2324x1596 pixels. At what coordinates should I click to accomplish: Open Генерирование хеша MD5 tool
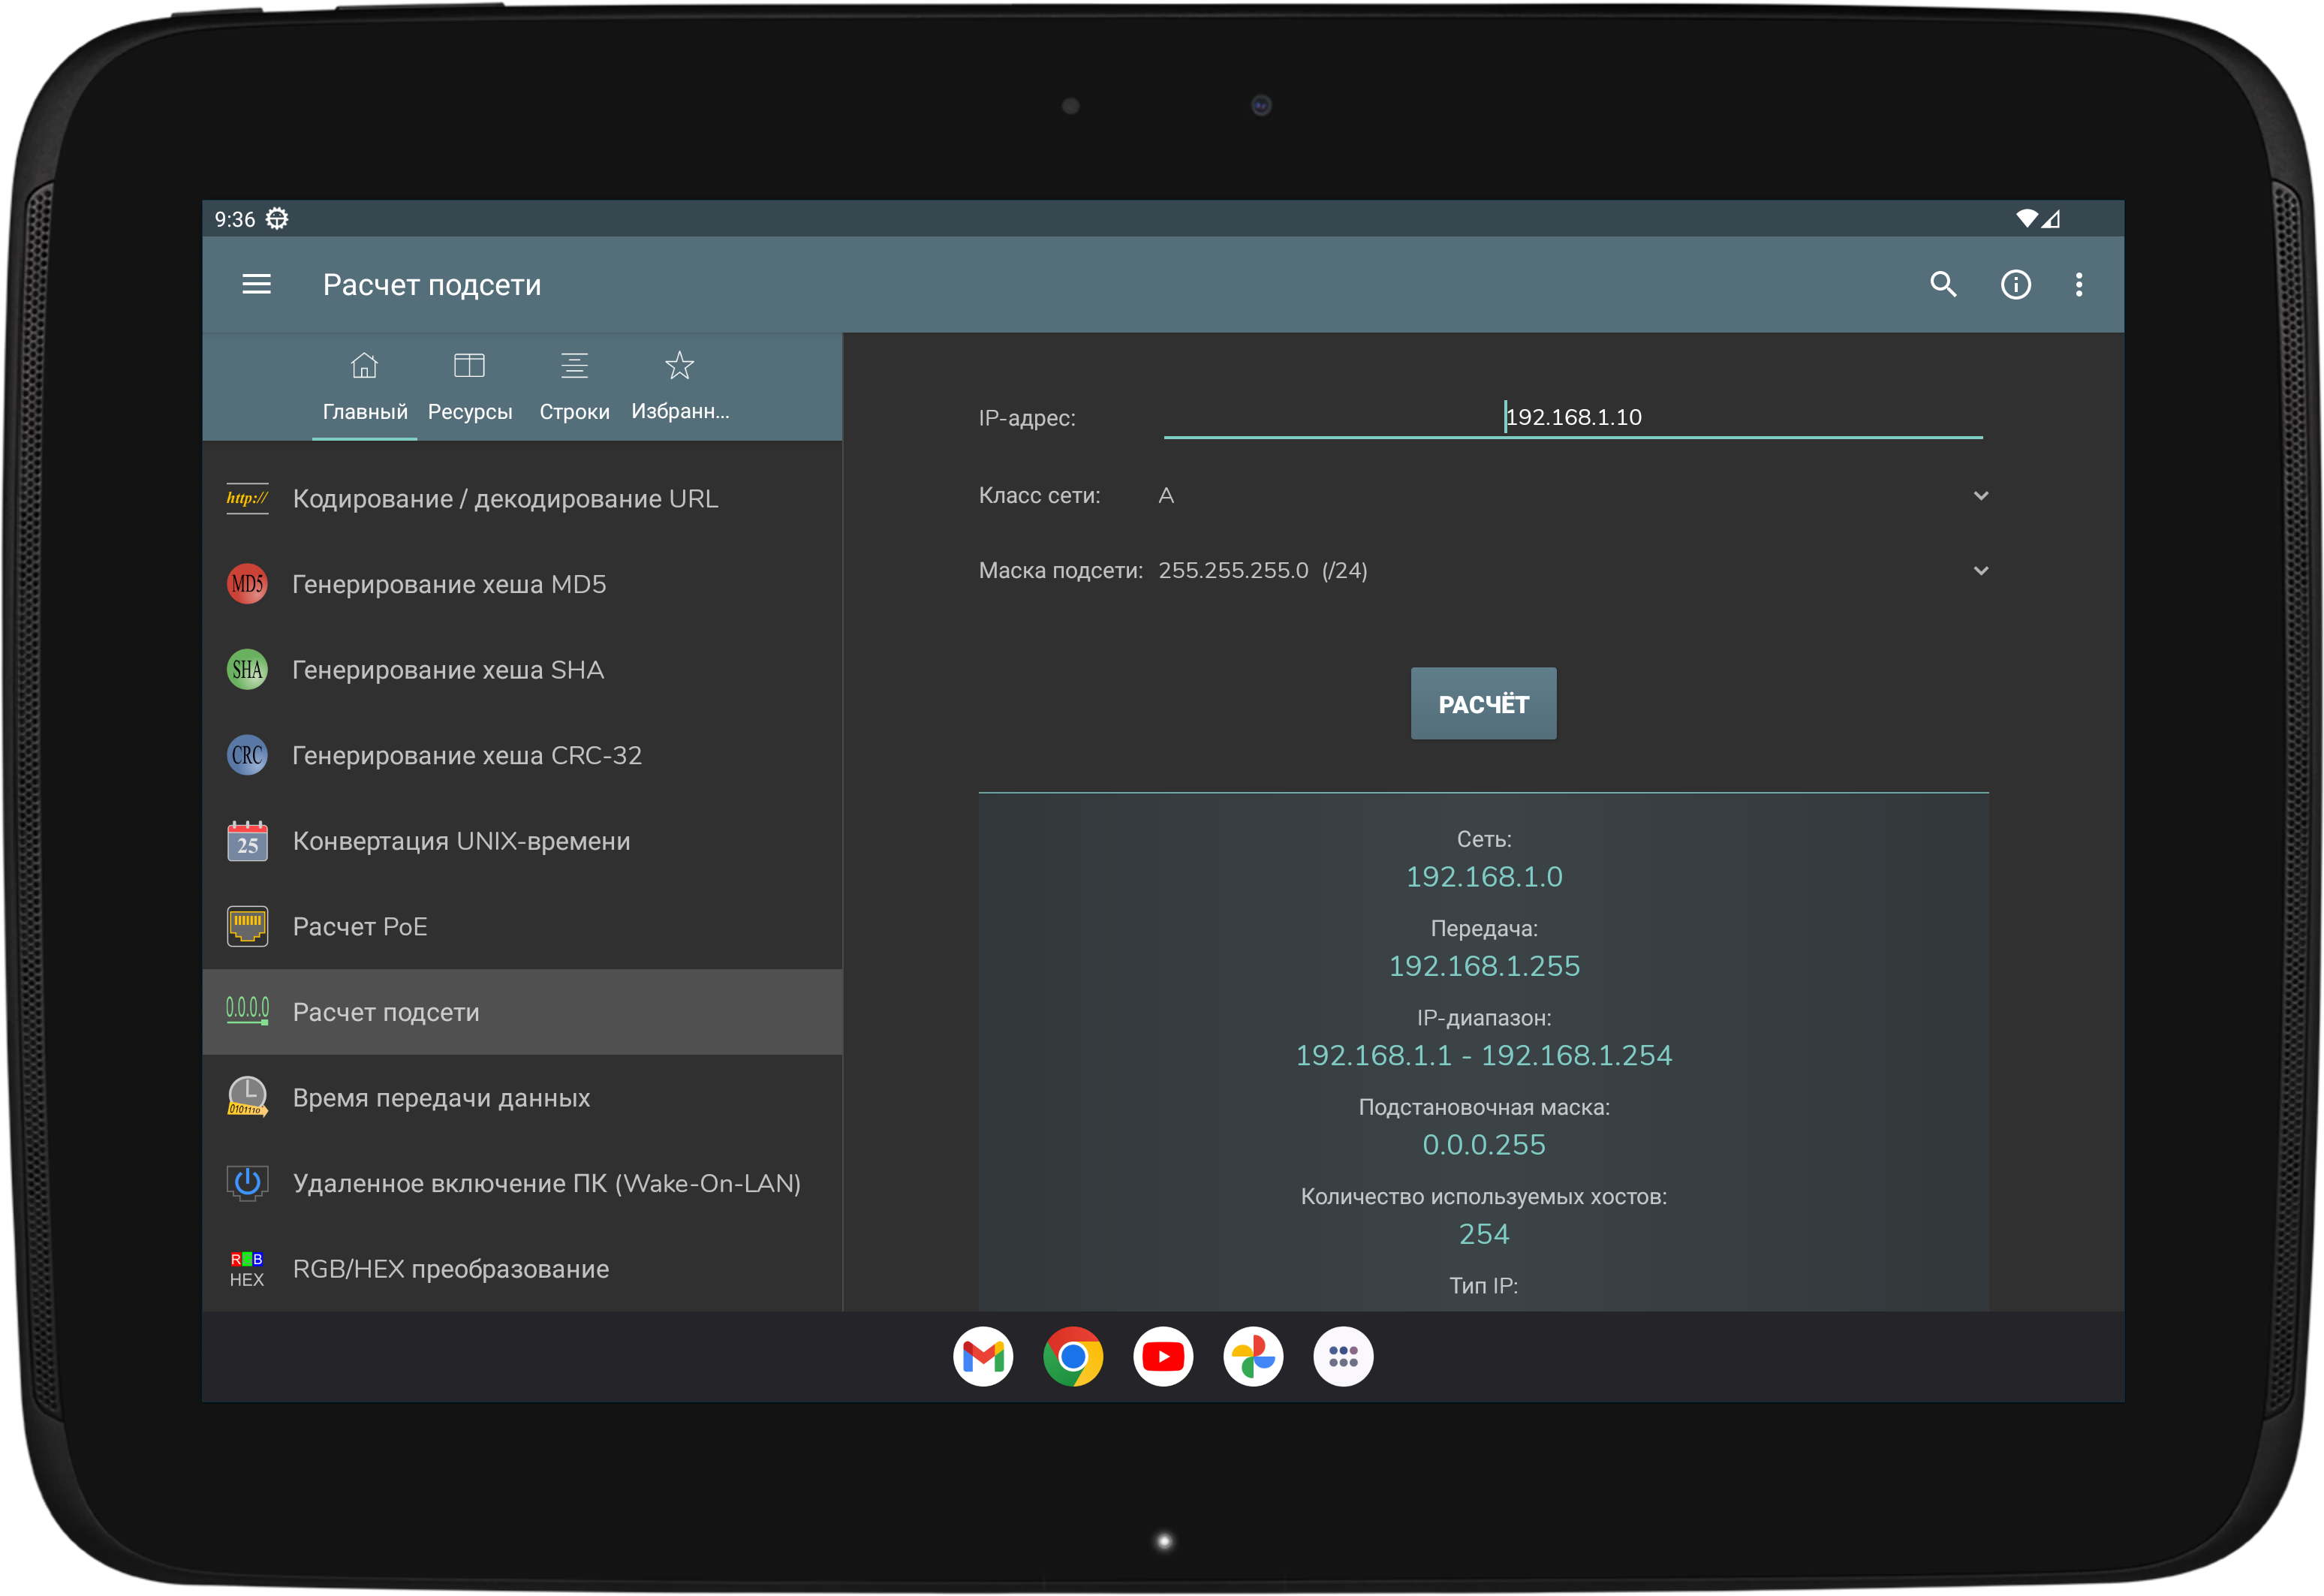(522, 584)
